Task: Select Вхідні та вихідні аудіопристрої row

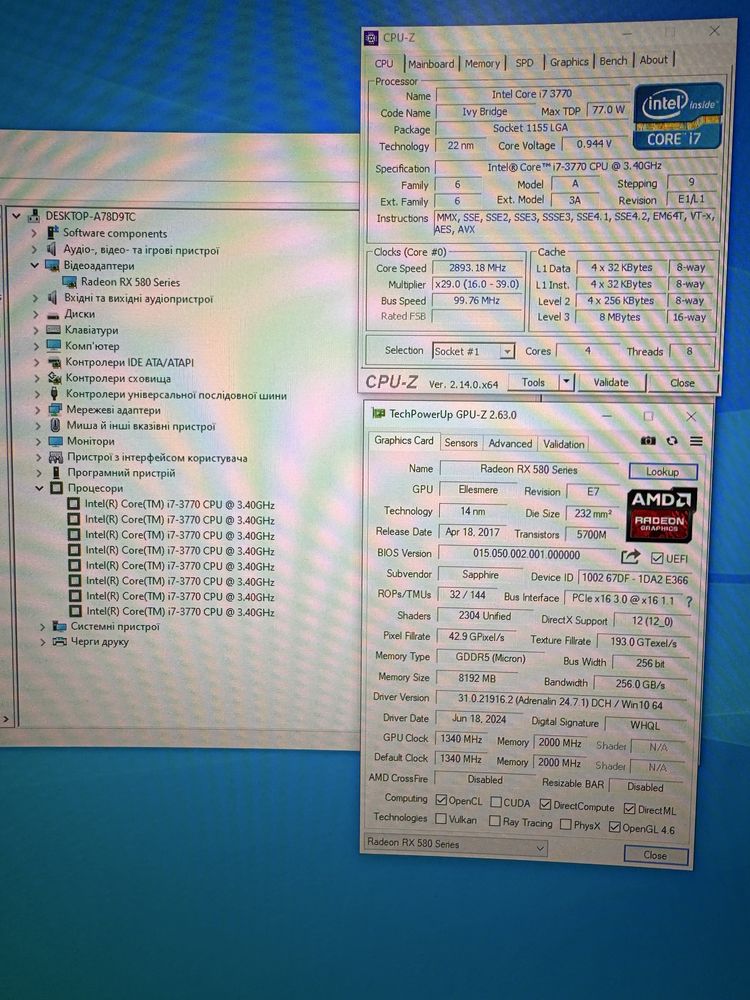Action: point(138,298)
